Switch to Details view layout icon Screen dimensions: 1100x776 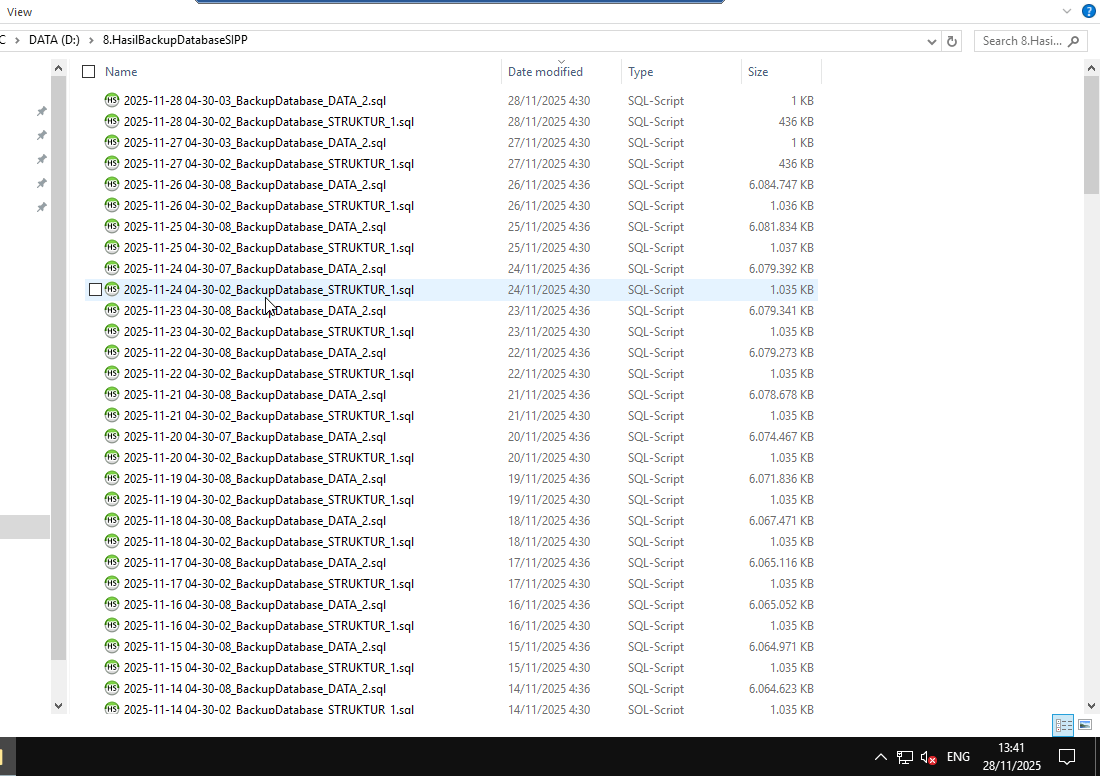click(x=1063, y=725)
